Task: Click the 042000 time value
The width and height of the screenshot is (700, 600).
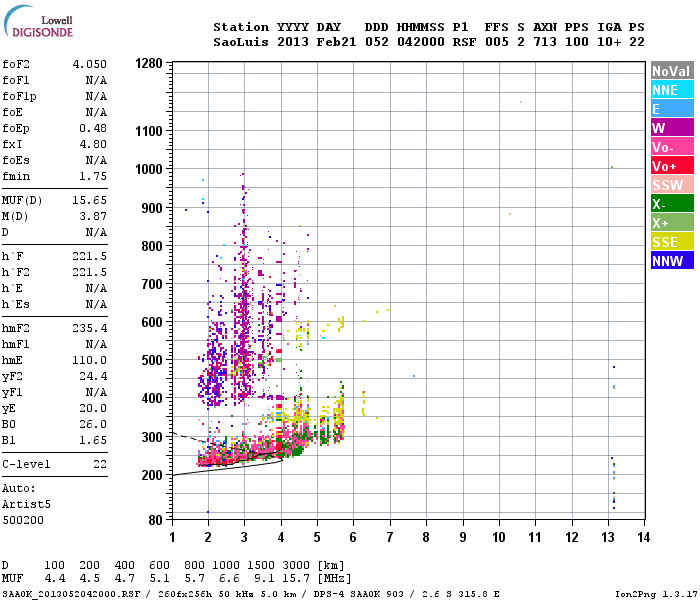Action: (421, 42)
